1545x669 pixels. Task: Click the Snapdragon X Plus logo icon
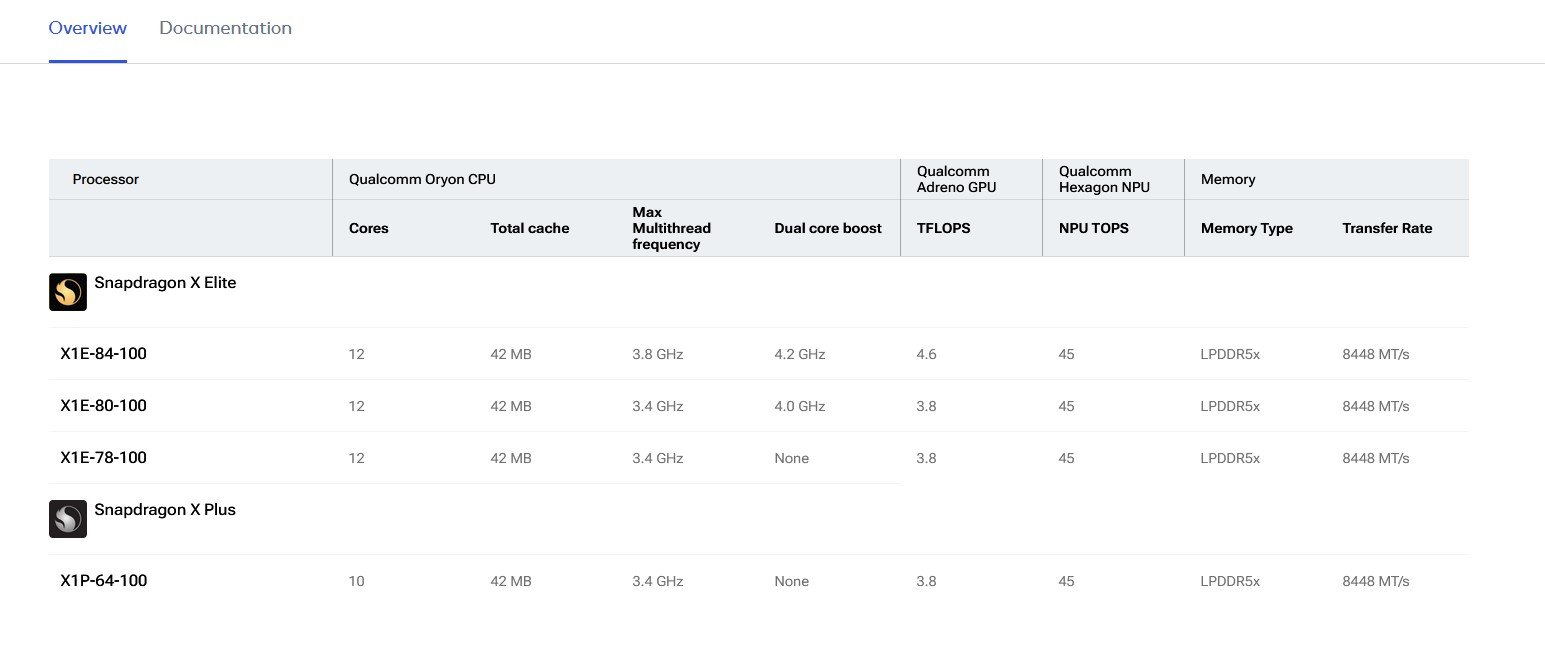coord(68,519)
